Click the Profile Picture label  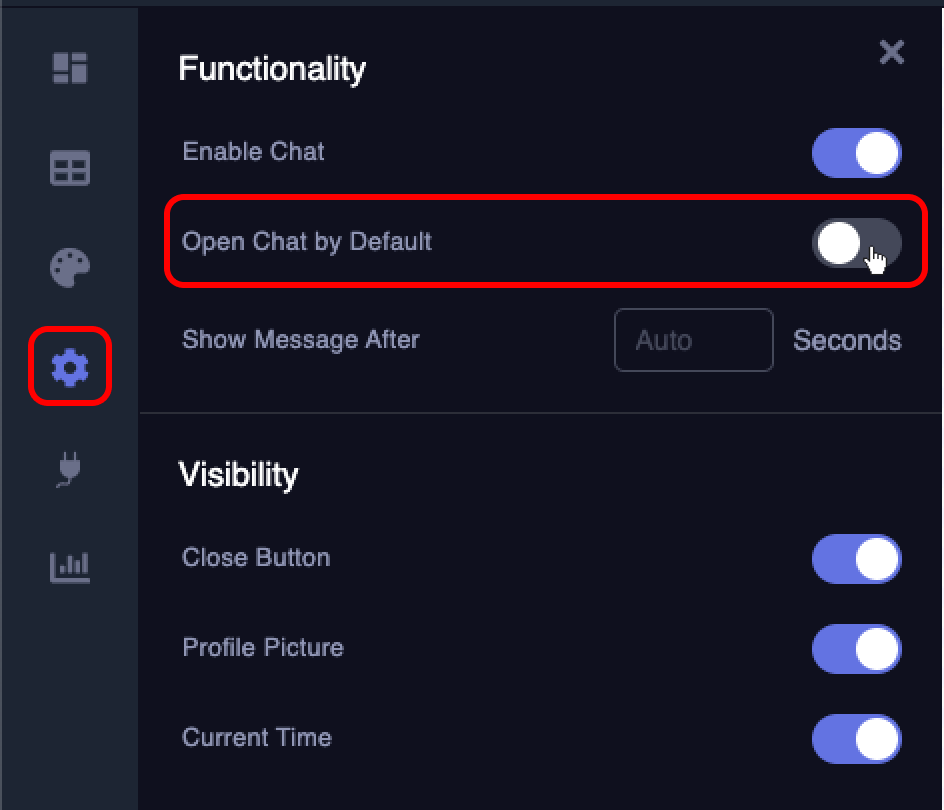pos(263,647)
